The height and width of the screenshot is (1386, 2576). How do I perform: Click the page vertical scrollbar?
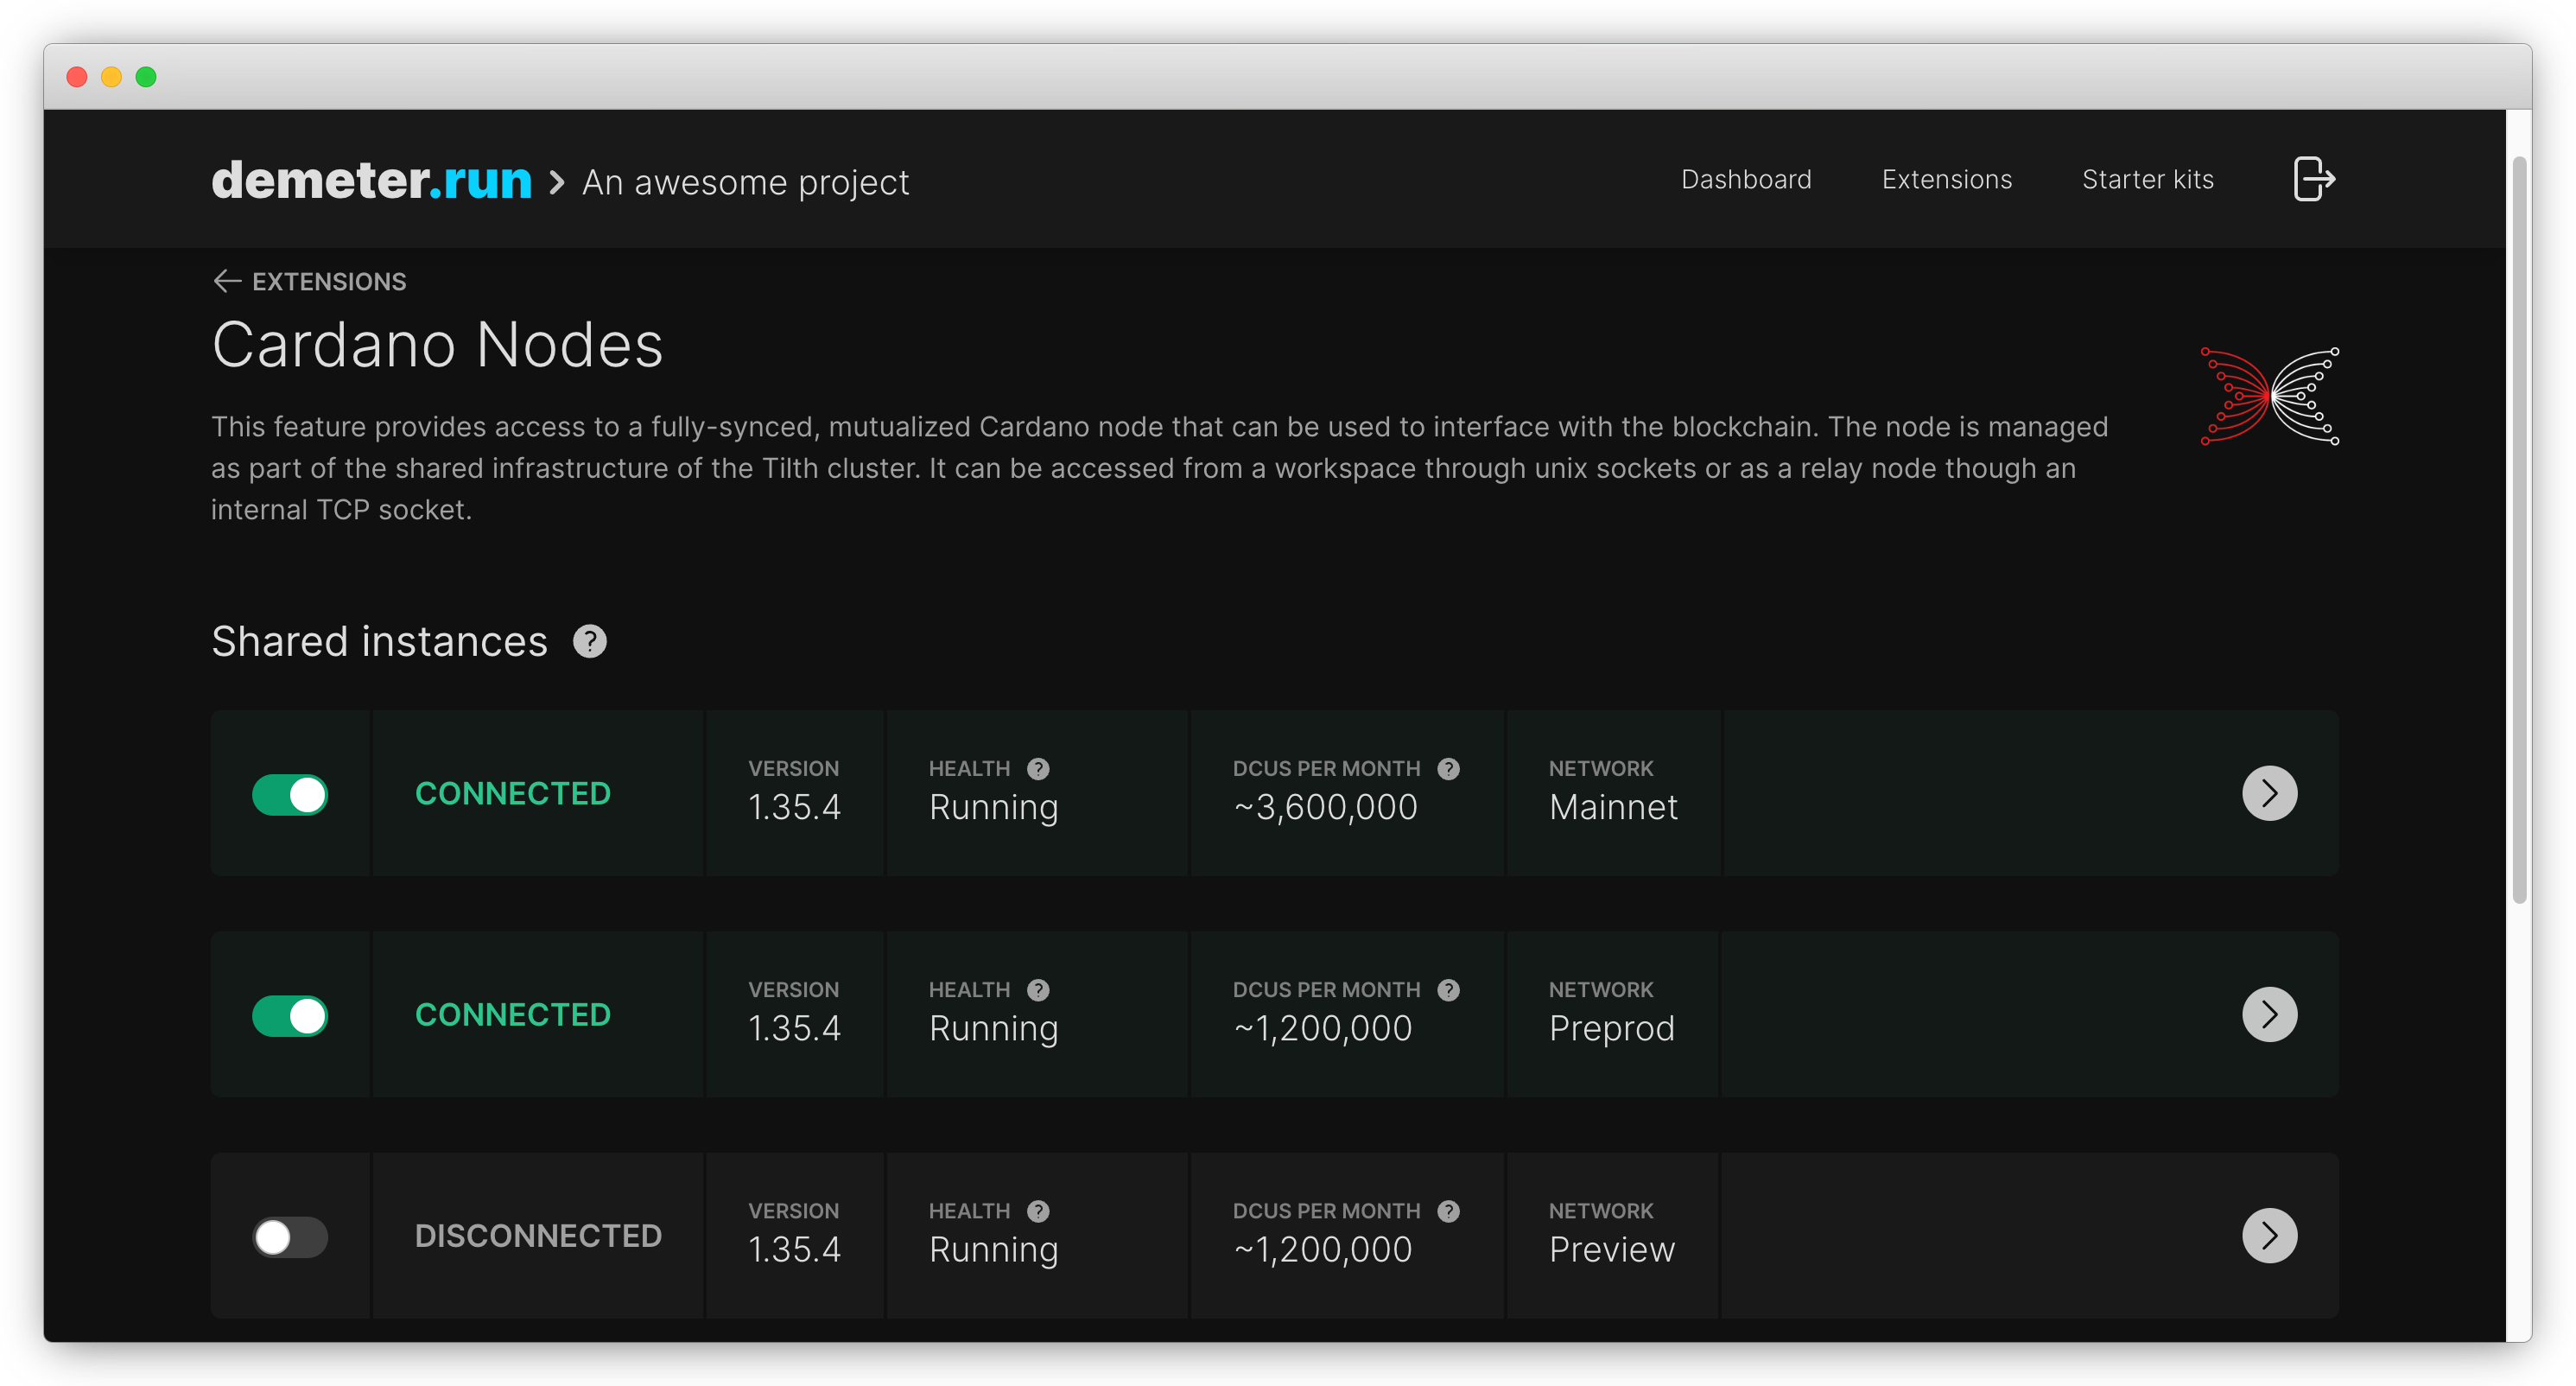[x=2518, y=530]
